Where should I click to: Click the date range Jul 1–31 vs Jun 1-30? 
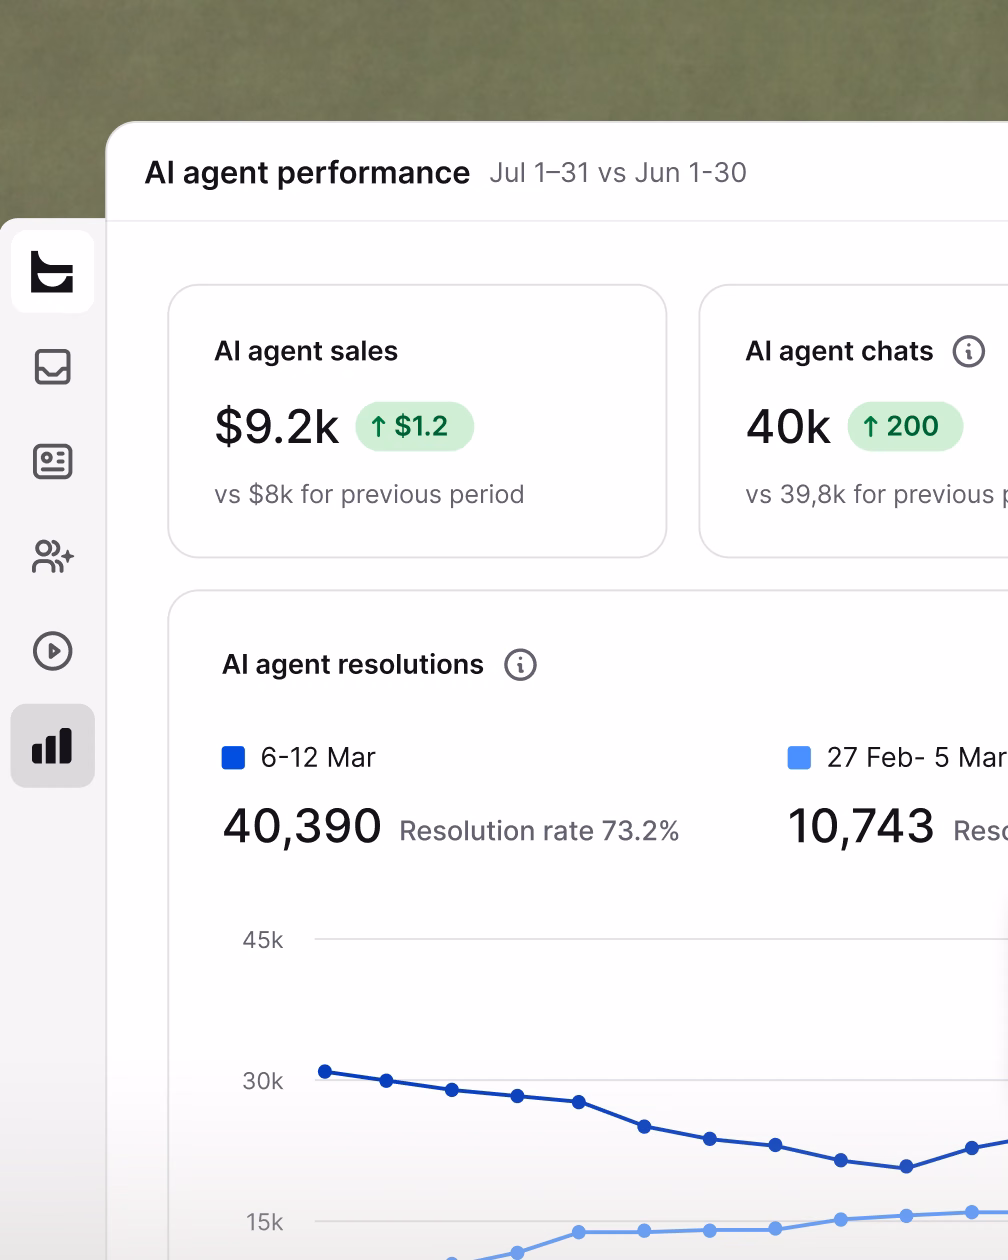[618, 173]
